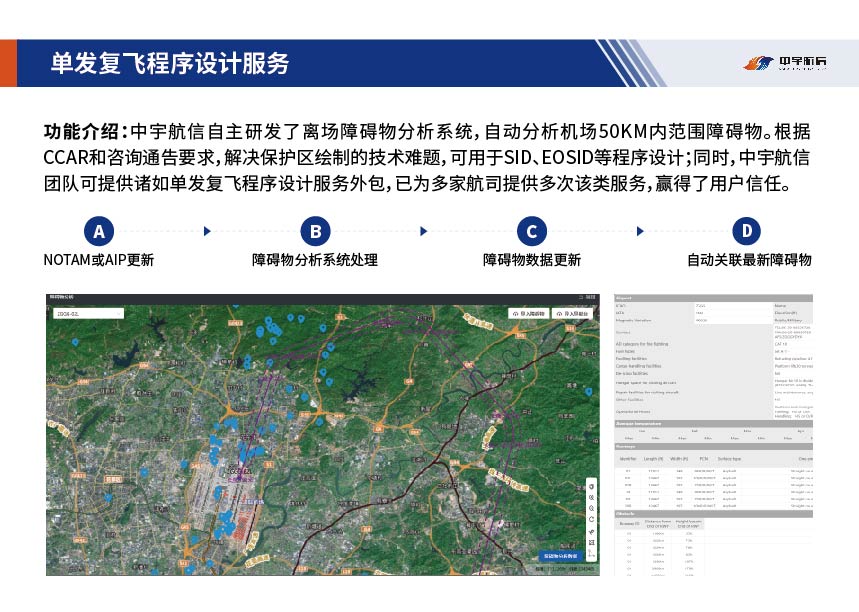Click the fifth icon in map tool strip

pyautogui.click(x=592, y=531)
